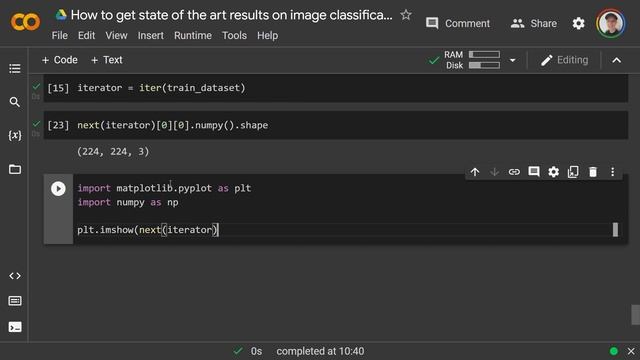640x360 pixels.
Task: Open the Terminal panel
Action: (15, 327)
